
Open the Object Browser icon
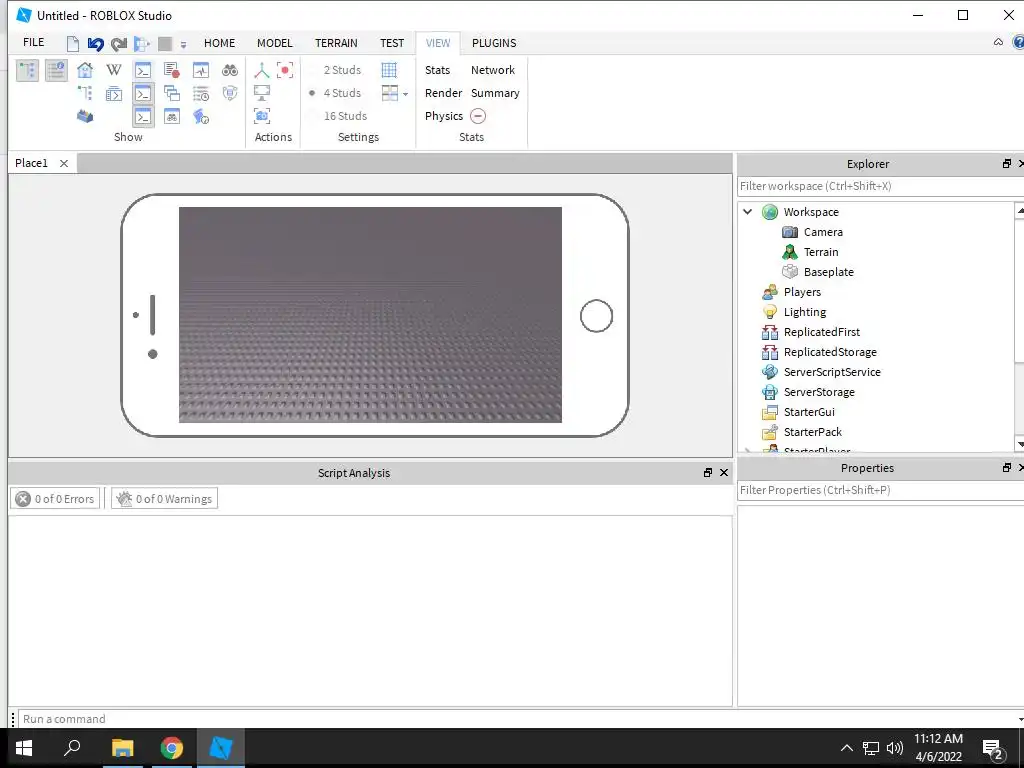pos(114,93)
